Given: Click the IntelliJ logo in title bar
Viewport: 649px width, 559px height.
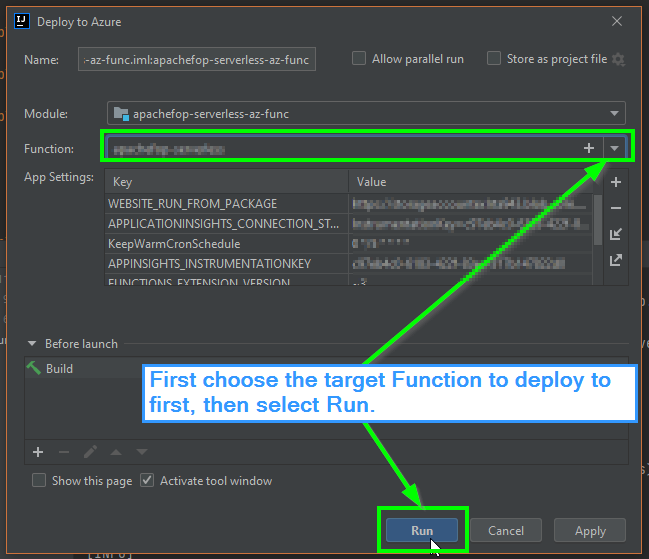Looking at the screenshot, I should click(x=22, y=21).
